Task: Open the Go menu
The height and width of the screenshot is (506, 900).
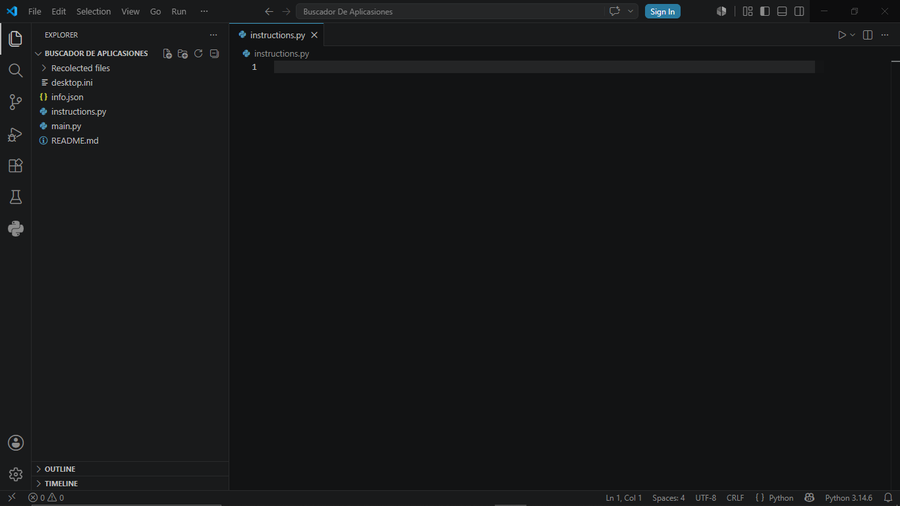Action: click(x=155, y=11)
